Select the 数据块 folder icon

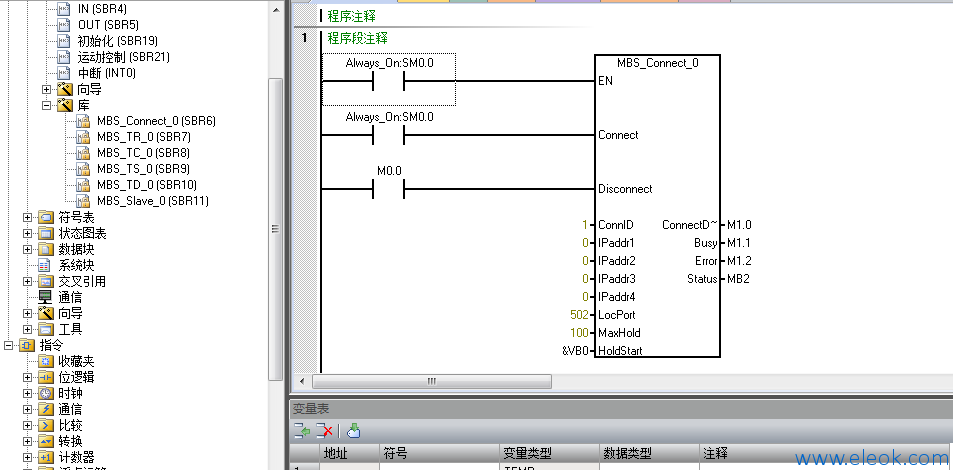pos(45,249)
